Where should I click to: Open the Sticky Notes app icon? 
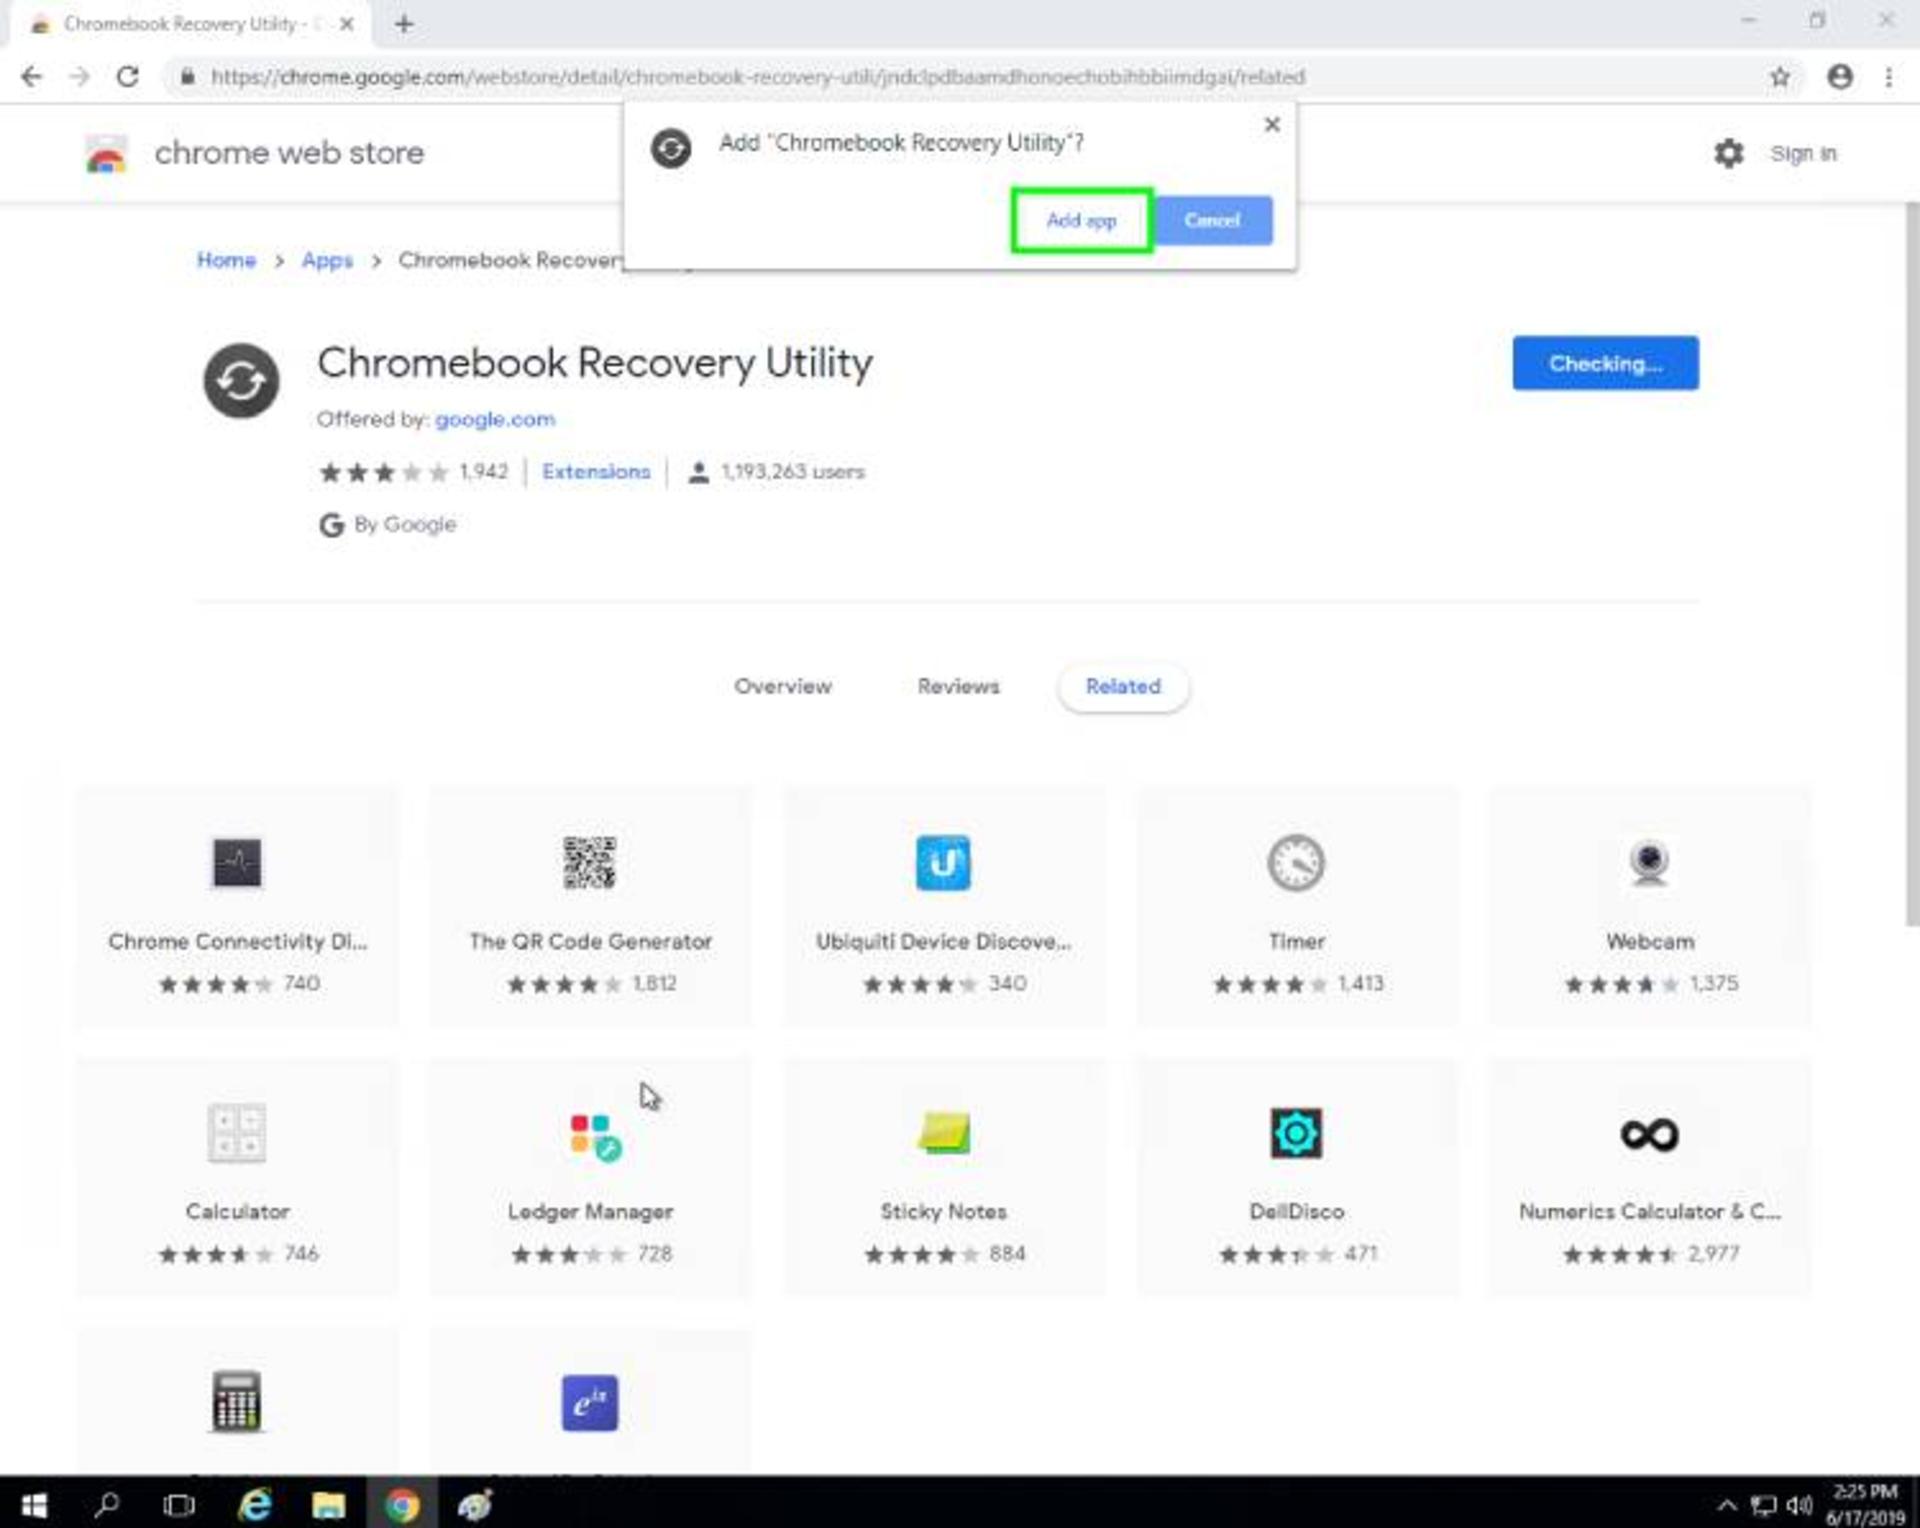(944, 1133)
